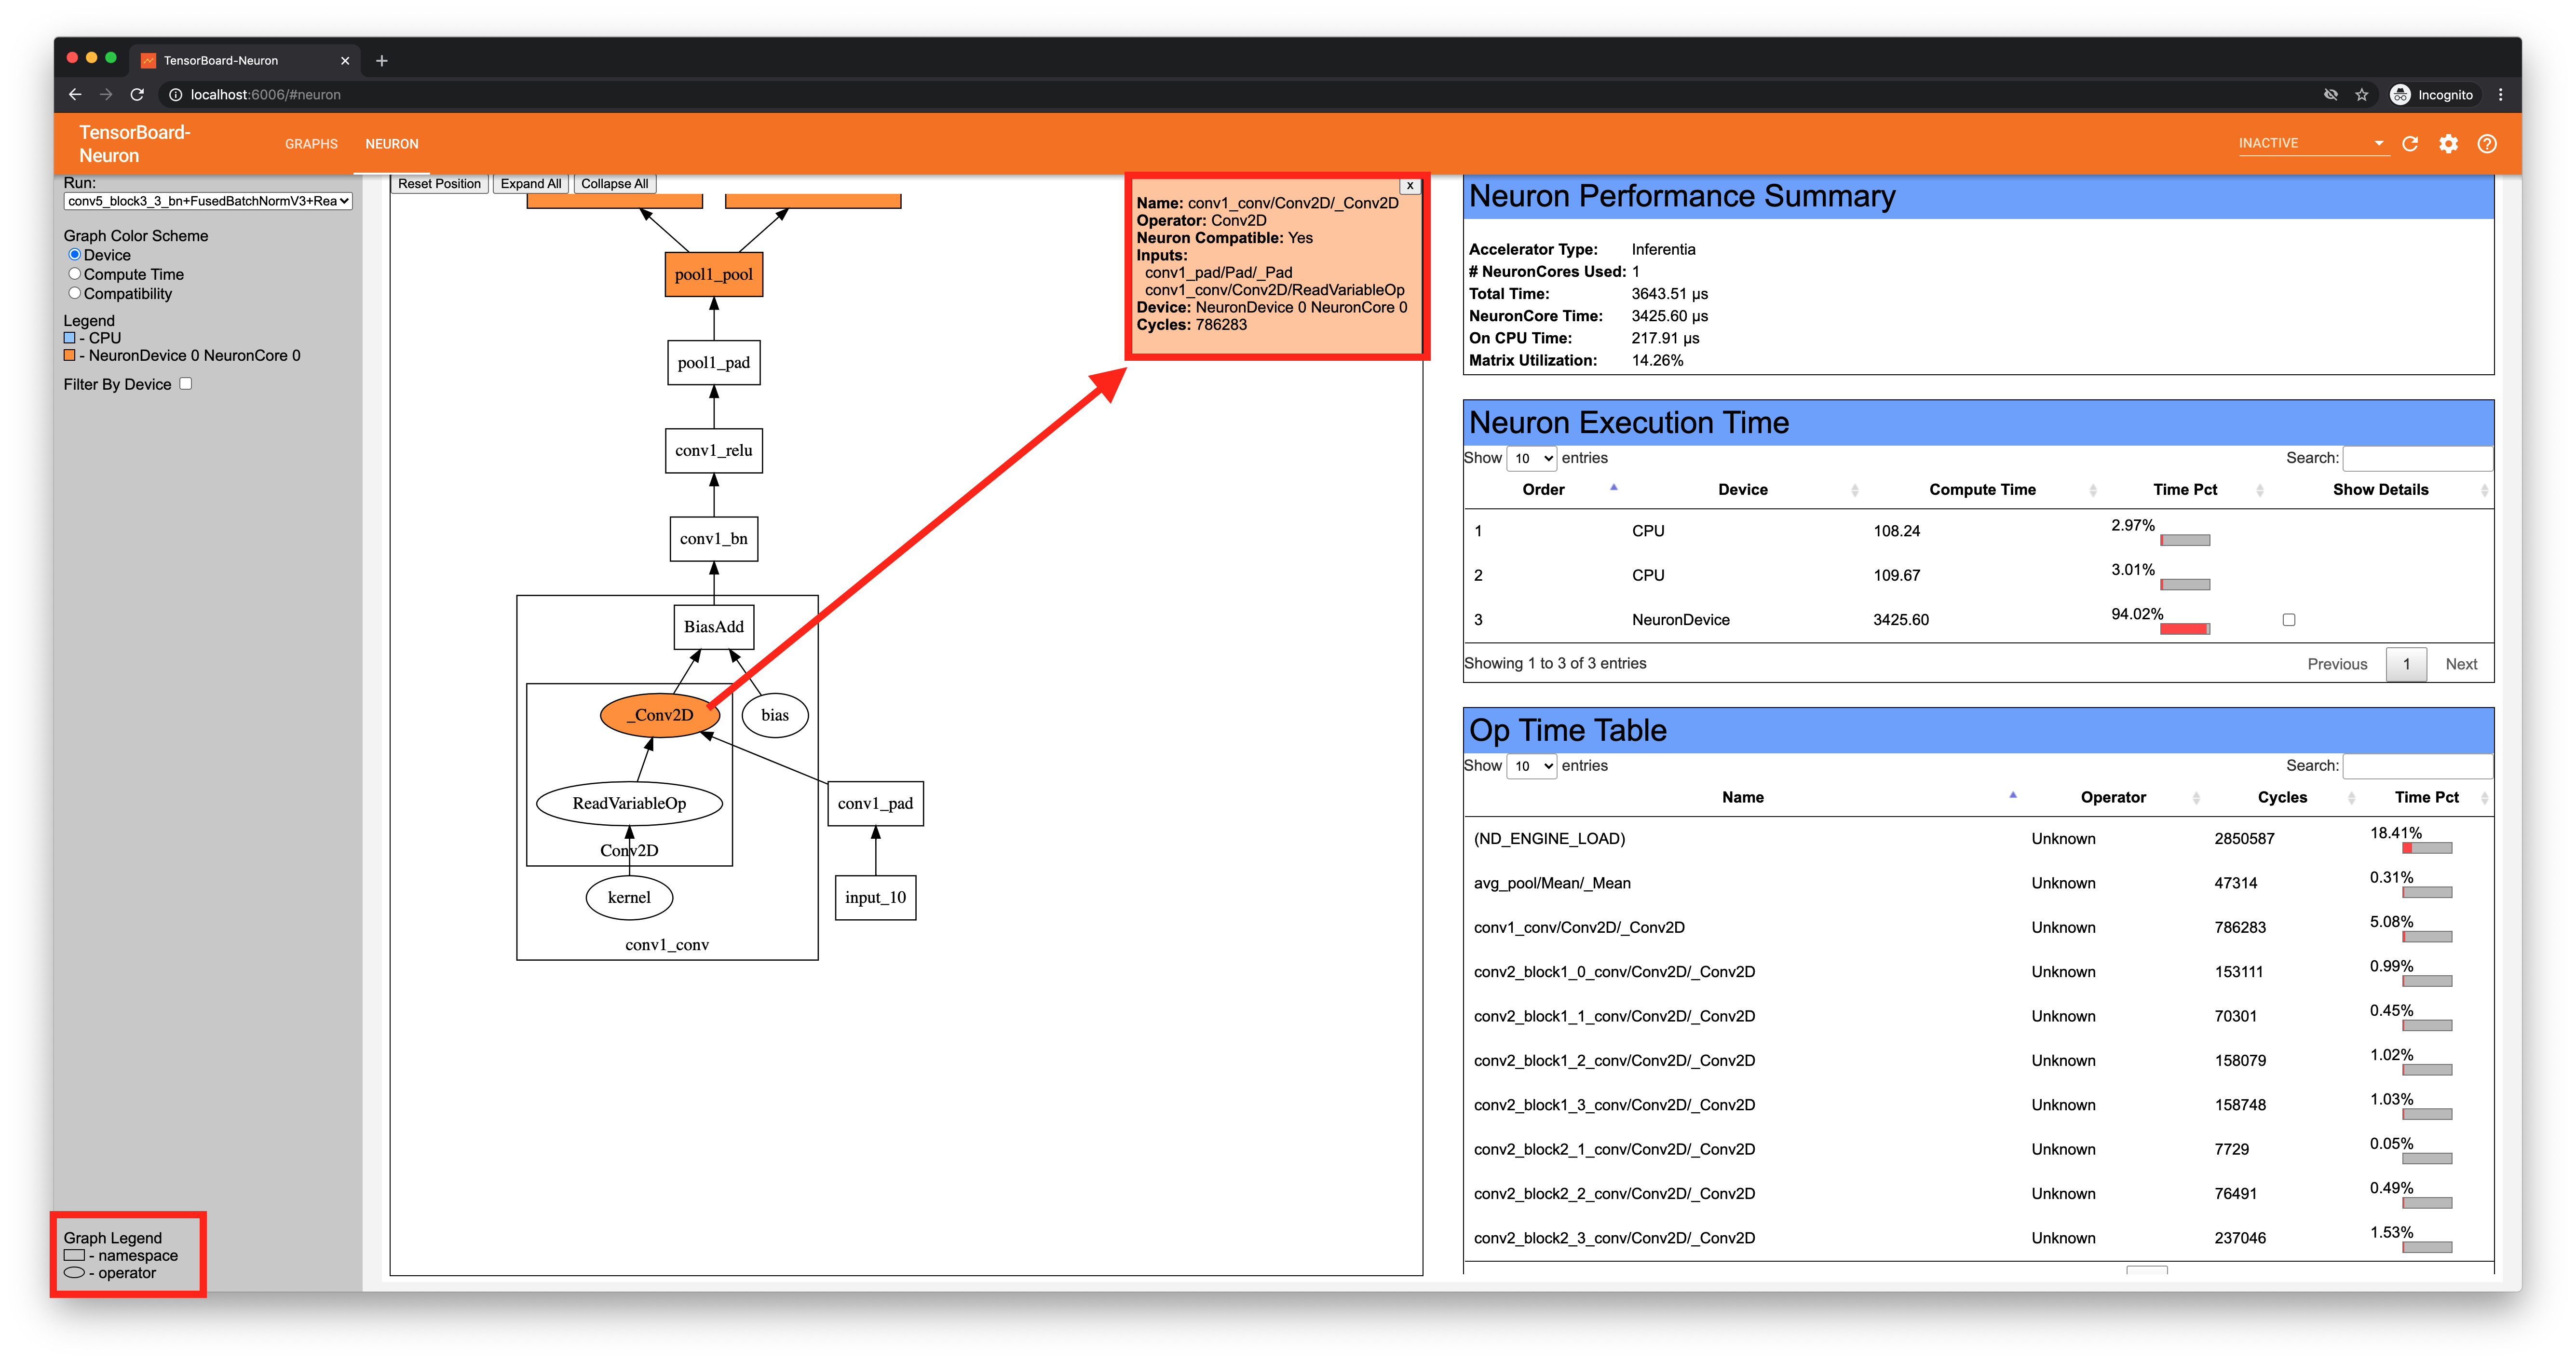Select Compute Time color scheme
2576x1363 pixels.
point(75,274)
